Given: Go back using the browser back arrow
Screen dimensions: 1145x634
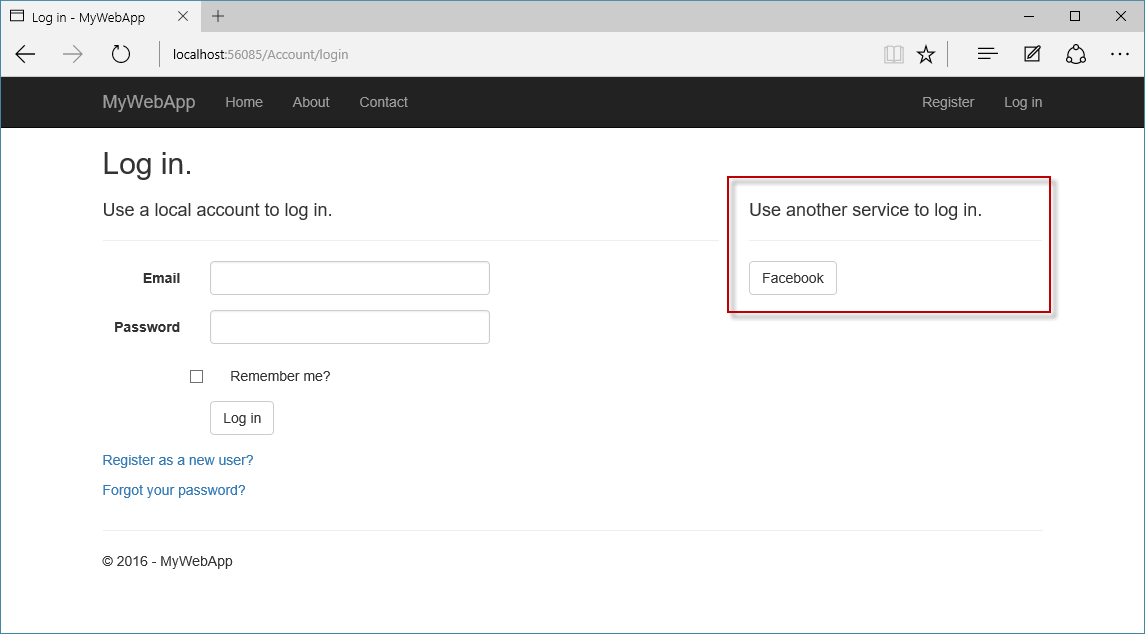Looking at the screenshot, I should tap(26, 54).
